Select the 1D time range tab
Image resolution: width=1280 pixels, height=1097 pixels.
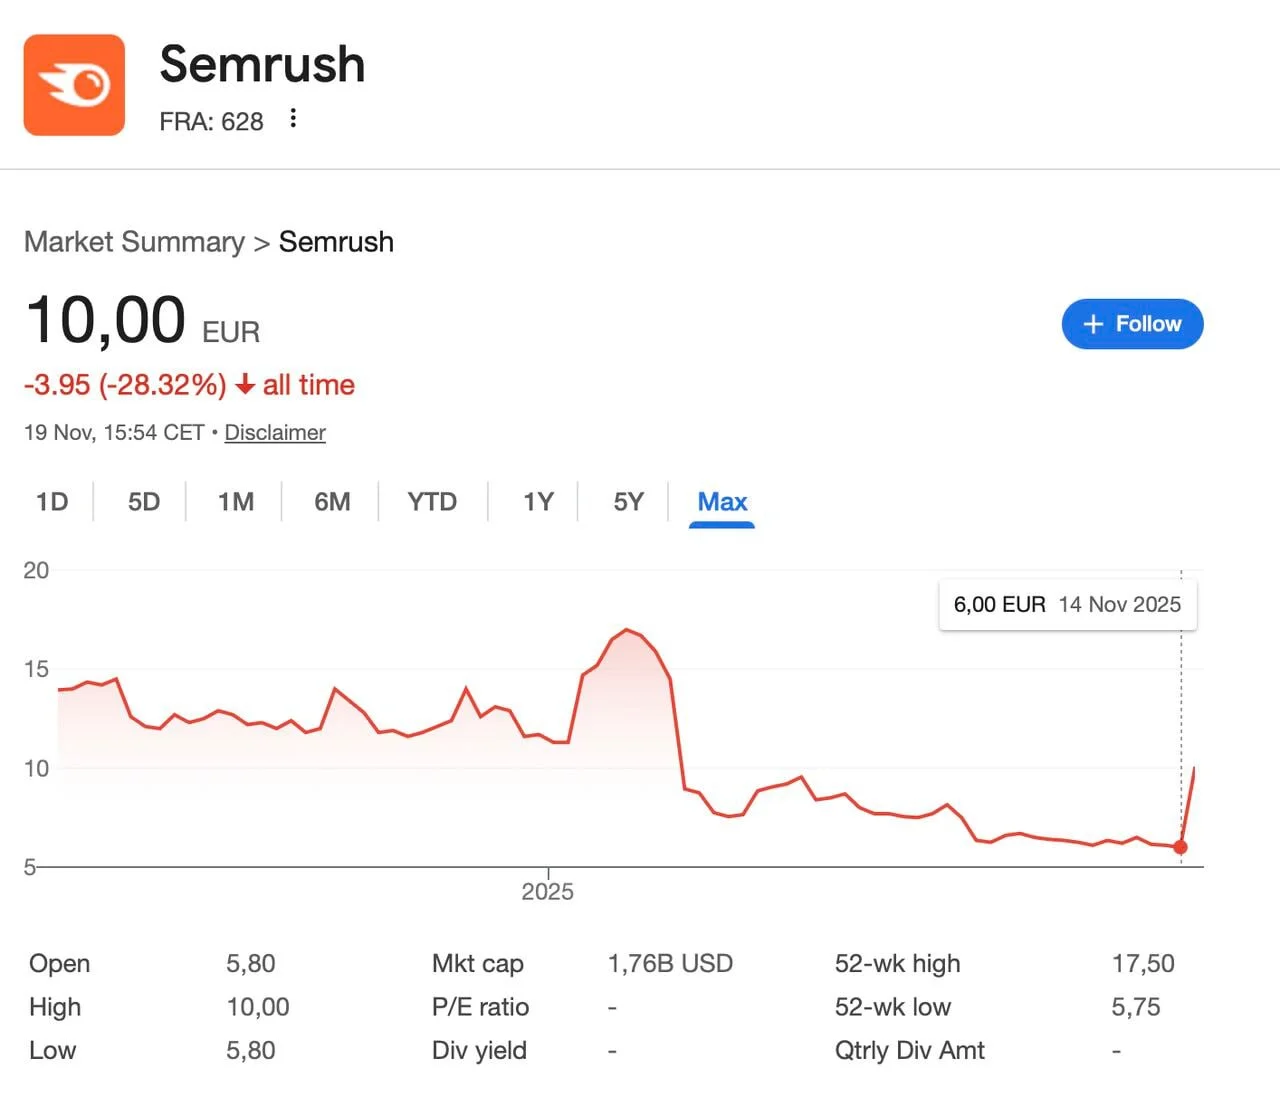point(52,502)
